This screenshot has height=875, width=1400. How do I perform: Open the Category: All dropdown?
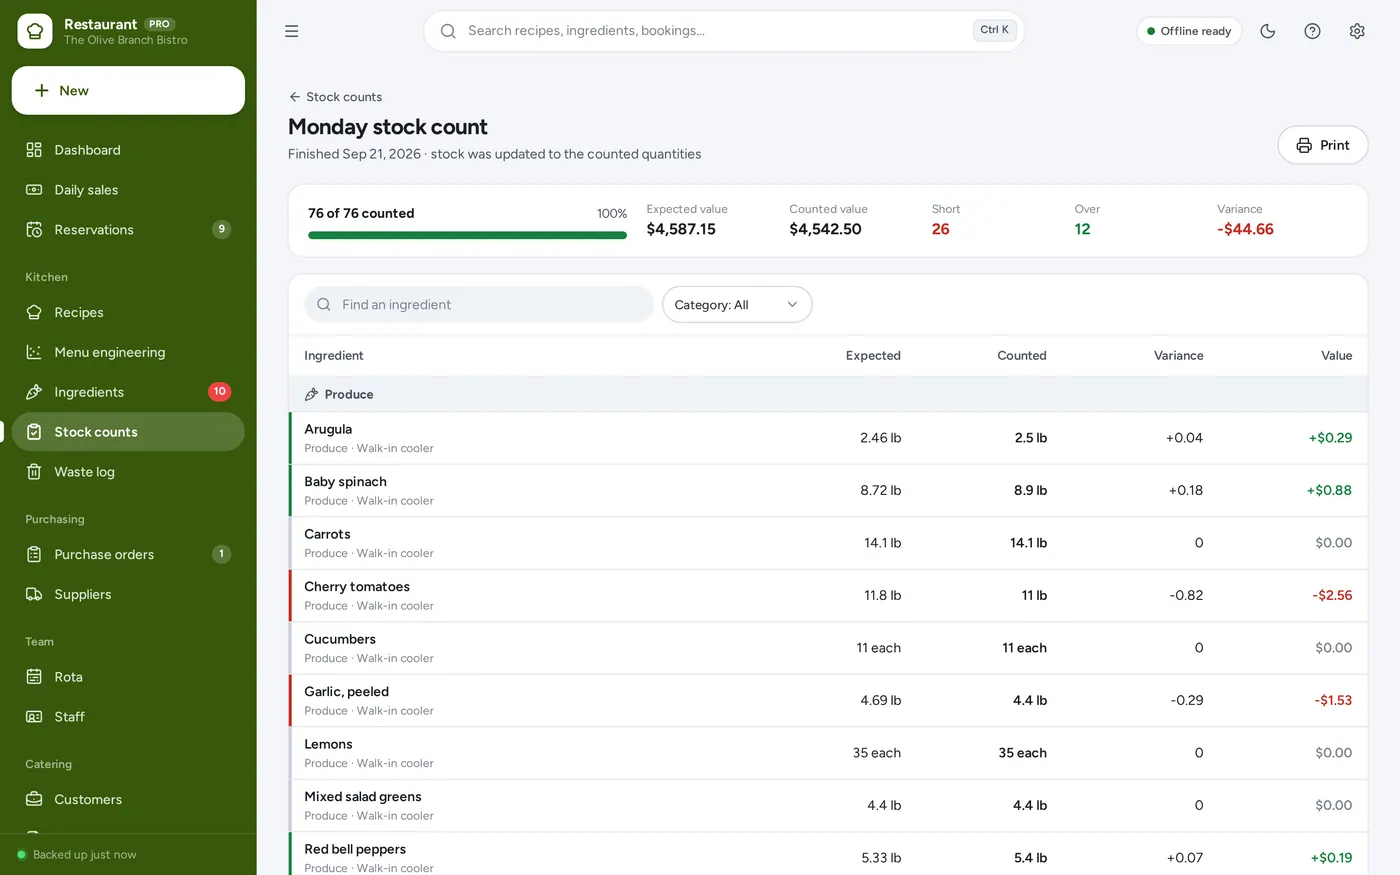(737, 305)
